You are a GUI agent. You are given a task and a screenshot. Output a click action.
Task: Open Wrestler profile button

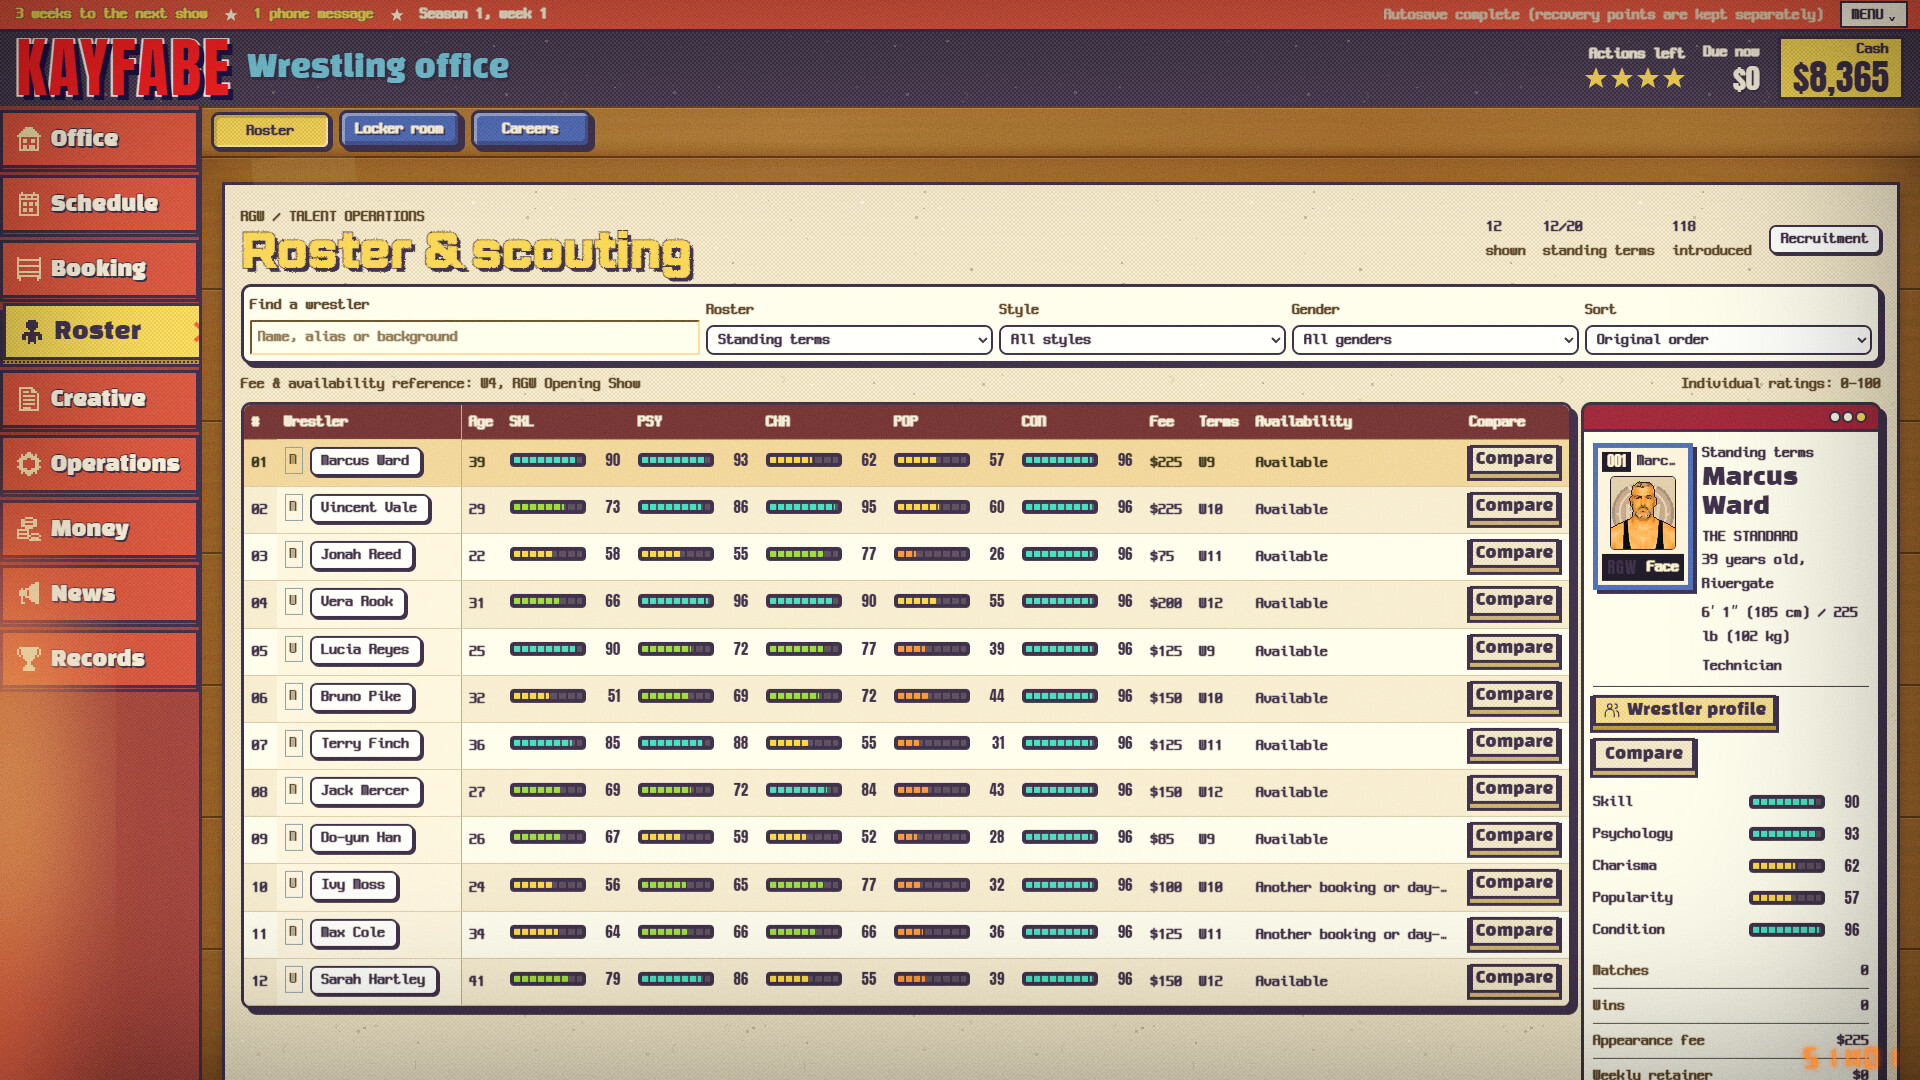[1683, 710]
